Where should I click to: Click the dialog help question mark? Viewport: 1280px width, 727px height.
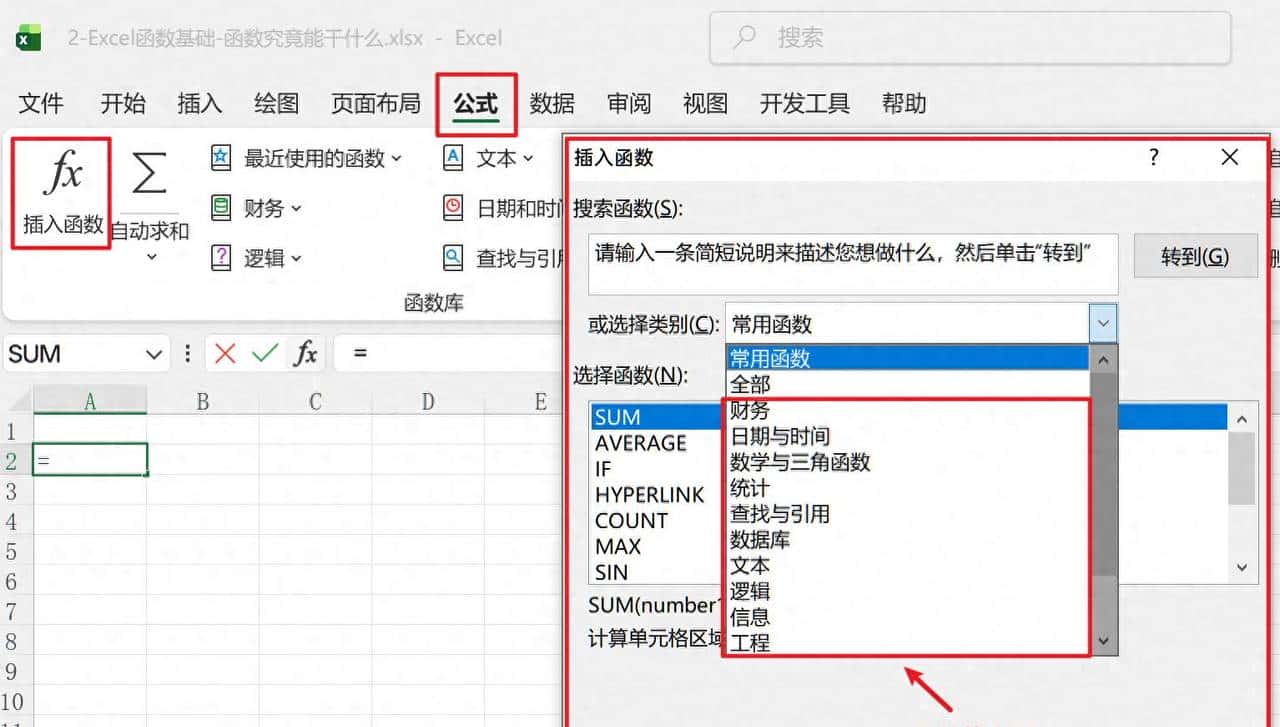1153,157
